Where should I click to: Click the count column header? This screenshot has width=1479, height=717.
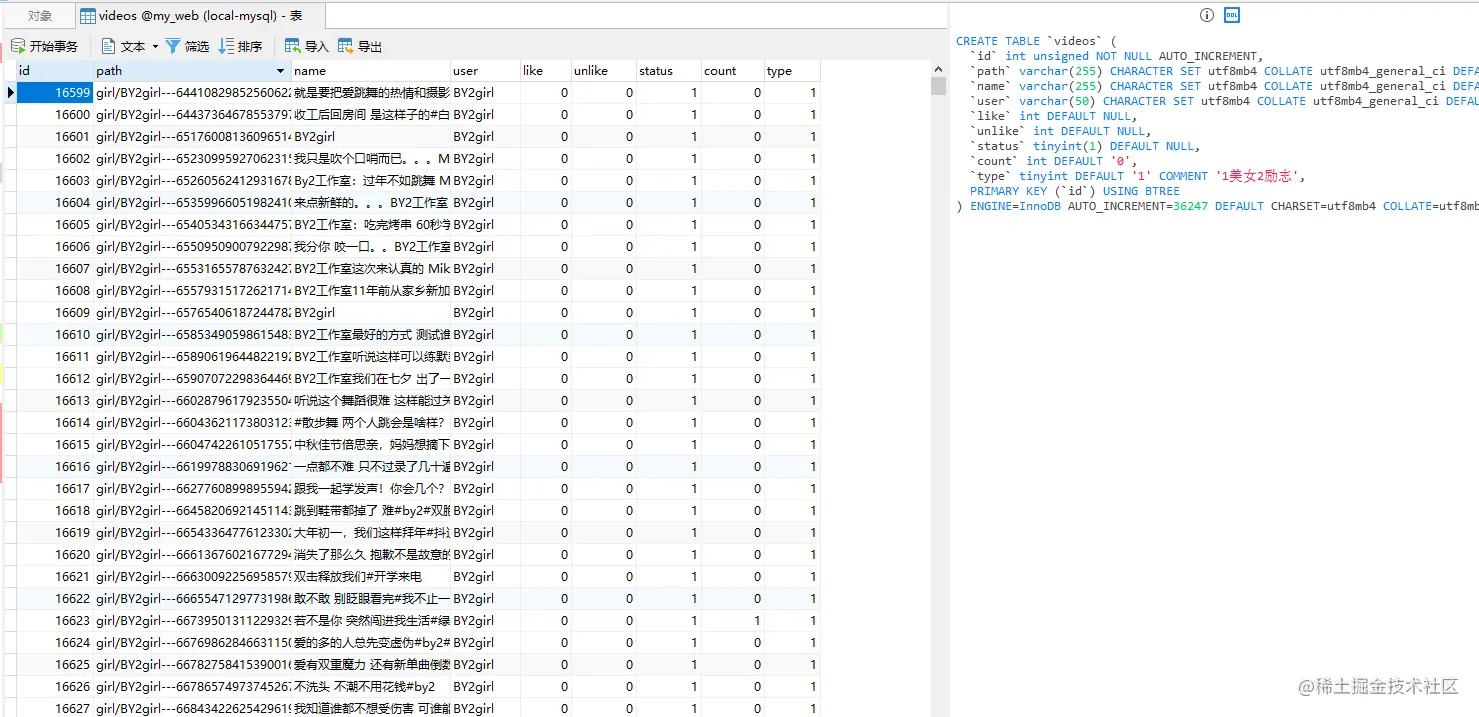tap(732, 71)
